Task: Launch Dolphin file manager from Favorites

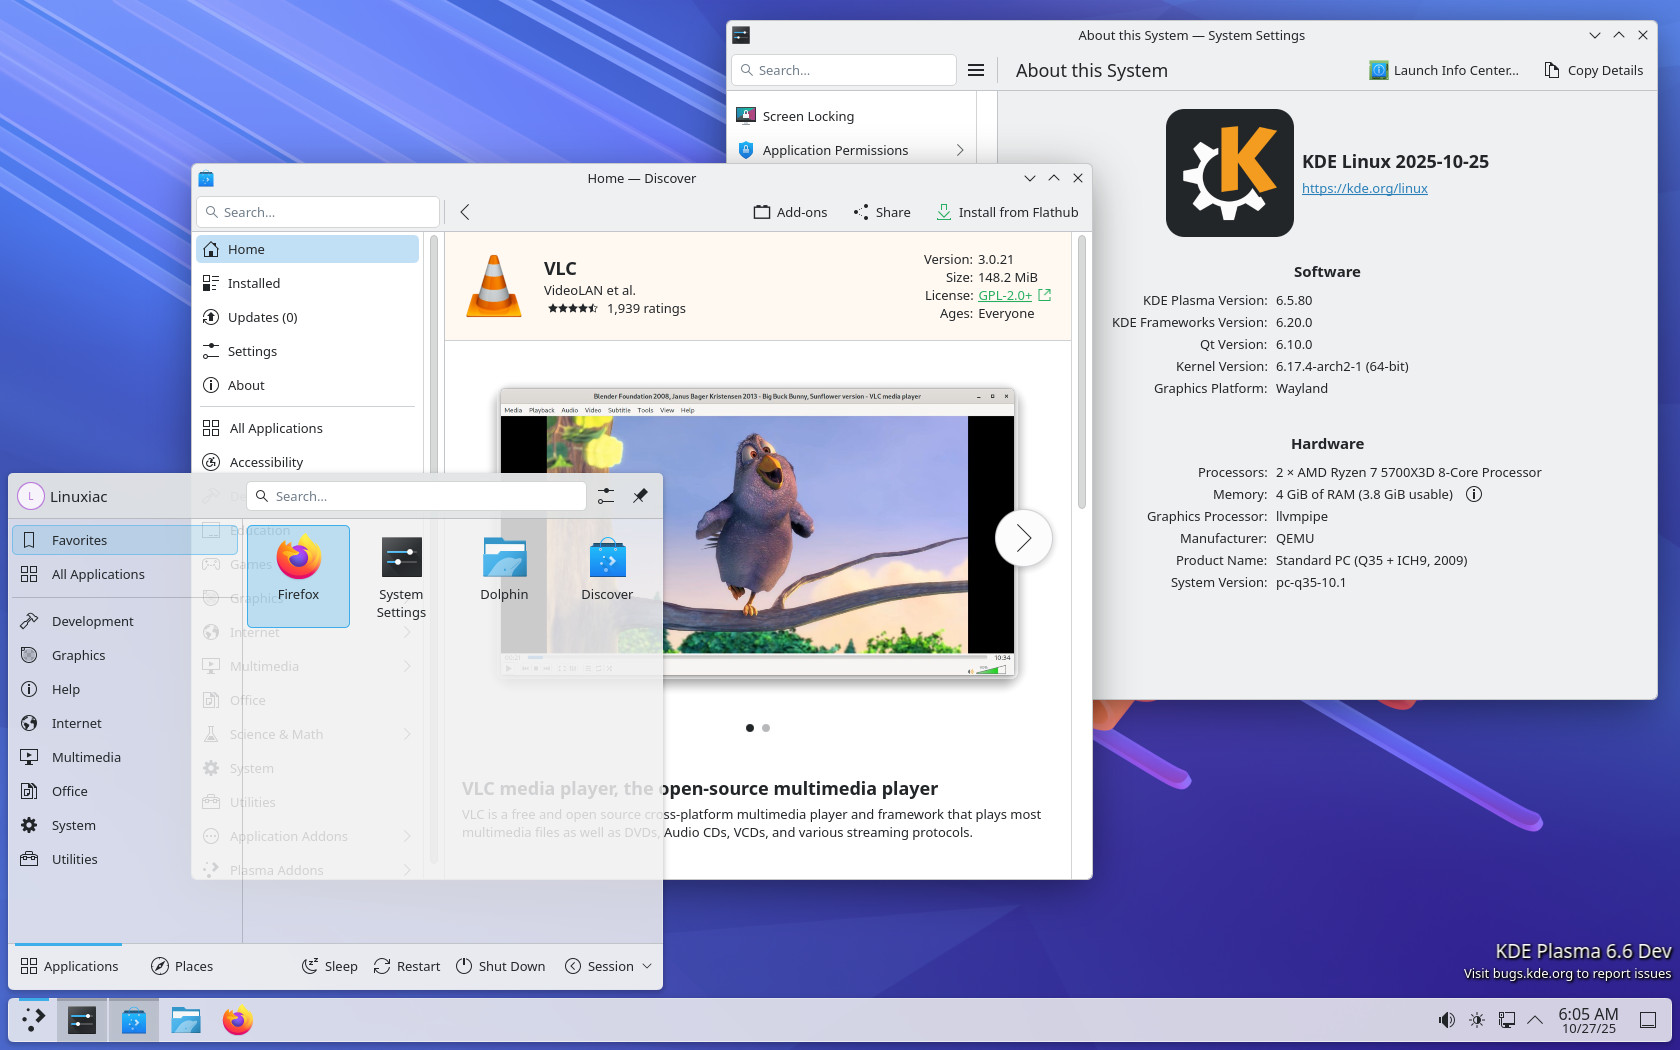Action: 504,570
